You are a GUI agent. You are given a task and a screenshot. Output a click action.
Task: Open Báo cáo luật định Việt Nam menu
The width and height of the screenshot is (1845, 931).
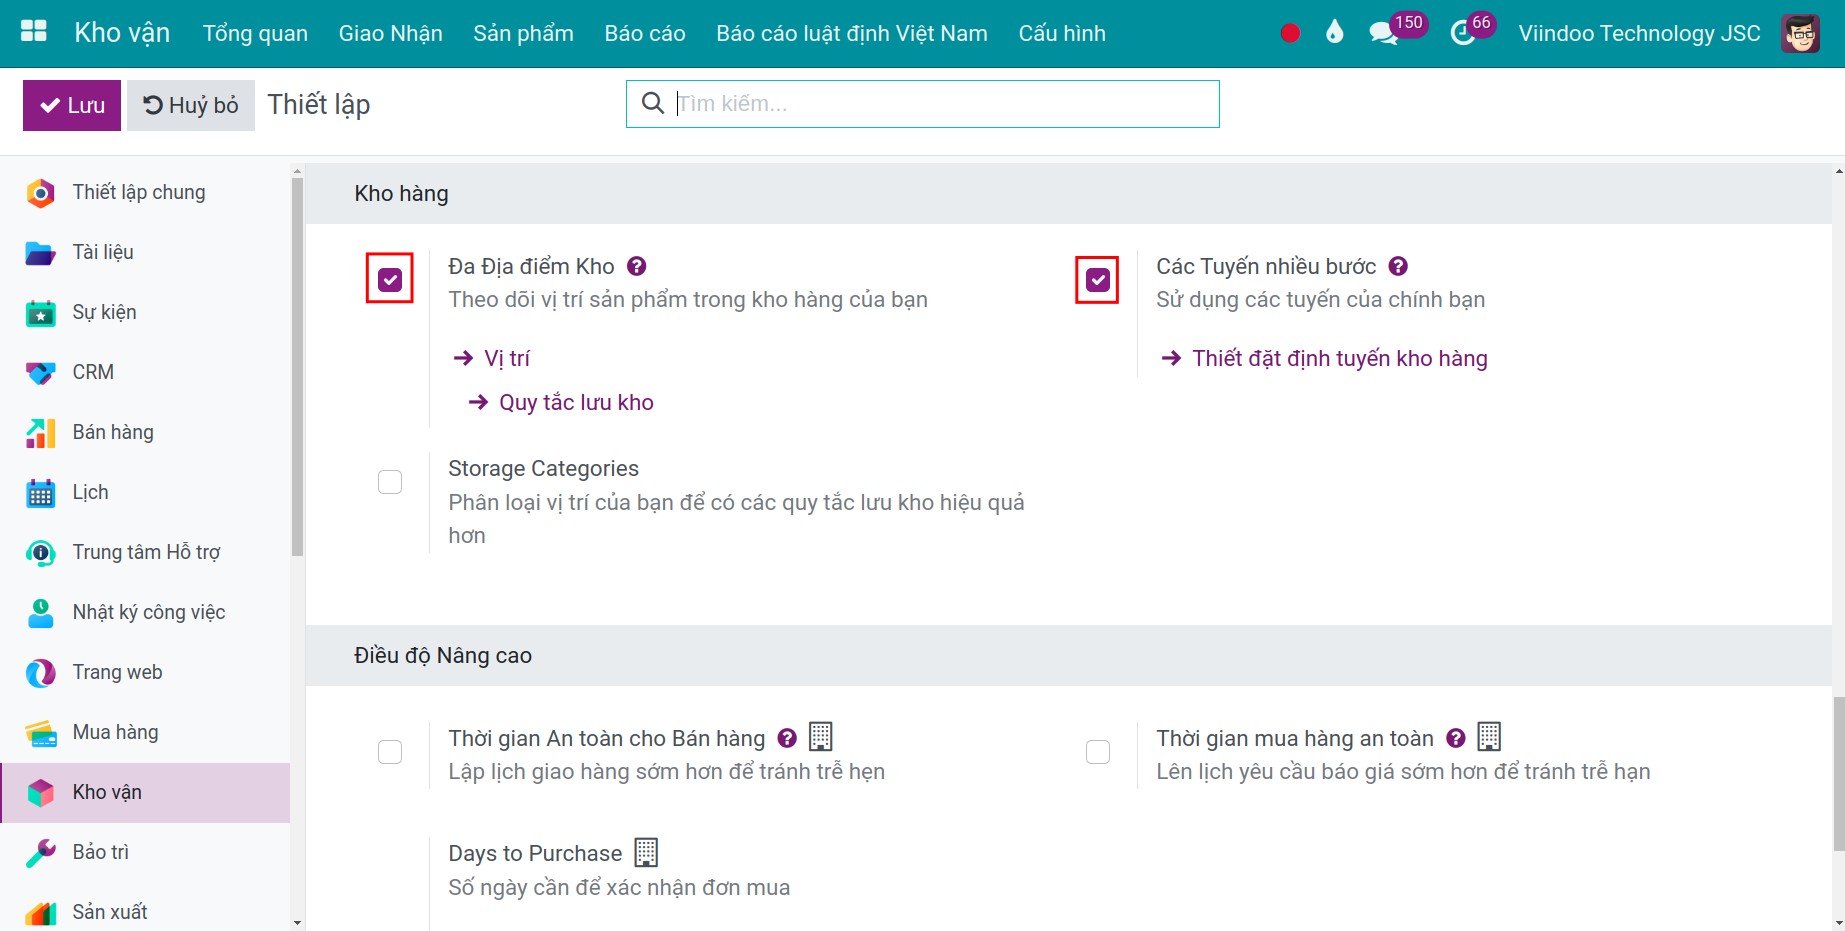tap(852, 33)
